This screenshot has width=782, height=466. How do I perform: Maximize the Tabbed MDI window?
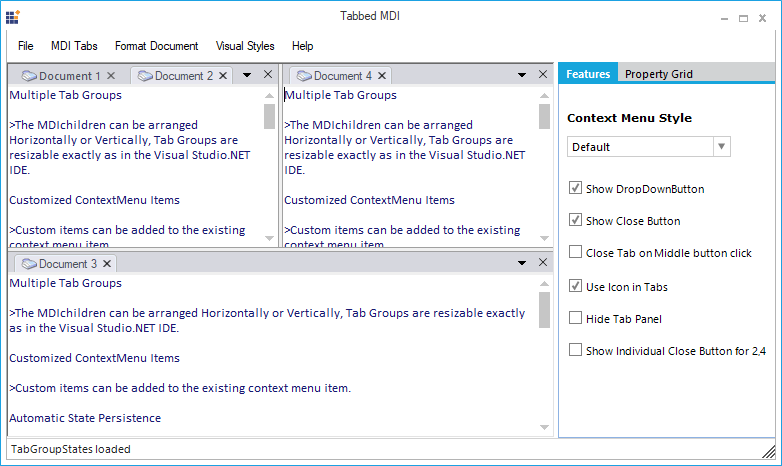tap(743, 18)
